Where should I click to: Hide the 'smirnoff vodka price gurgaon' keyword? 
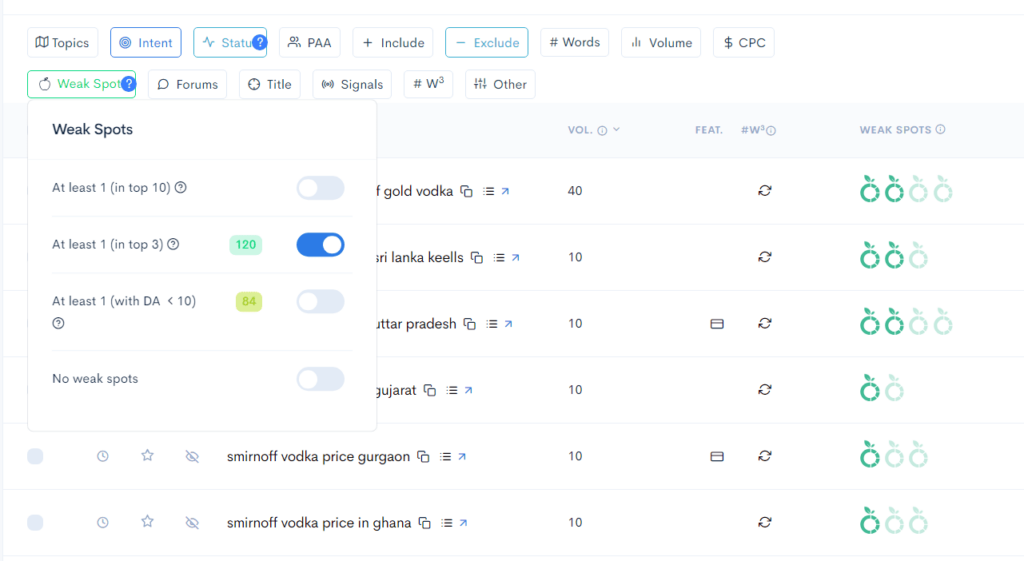click(192, 456)
